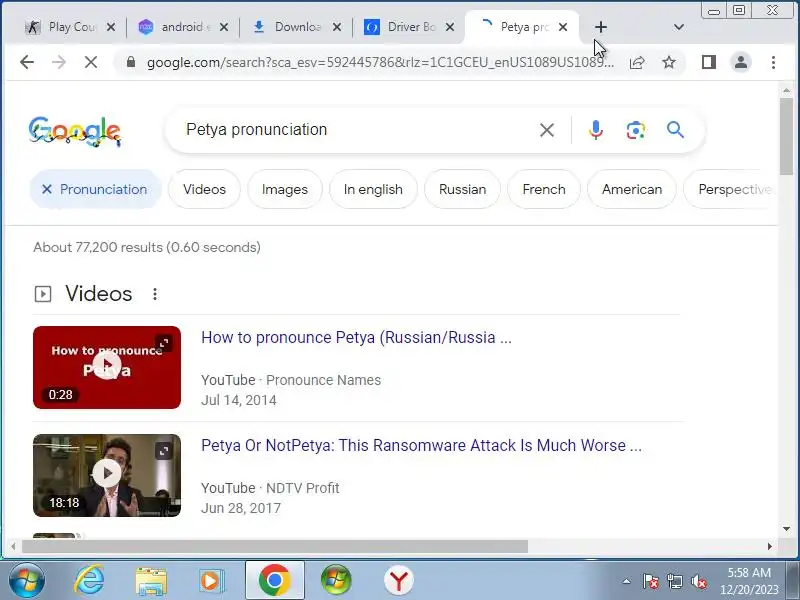This screenshot has width=800, height=600.
Task: Open the network tray icon
Action: [x=674, y=581]
